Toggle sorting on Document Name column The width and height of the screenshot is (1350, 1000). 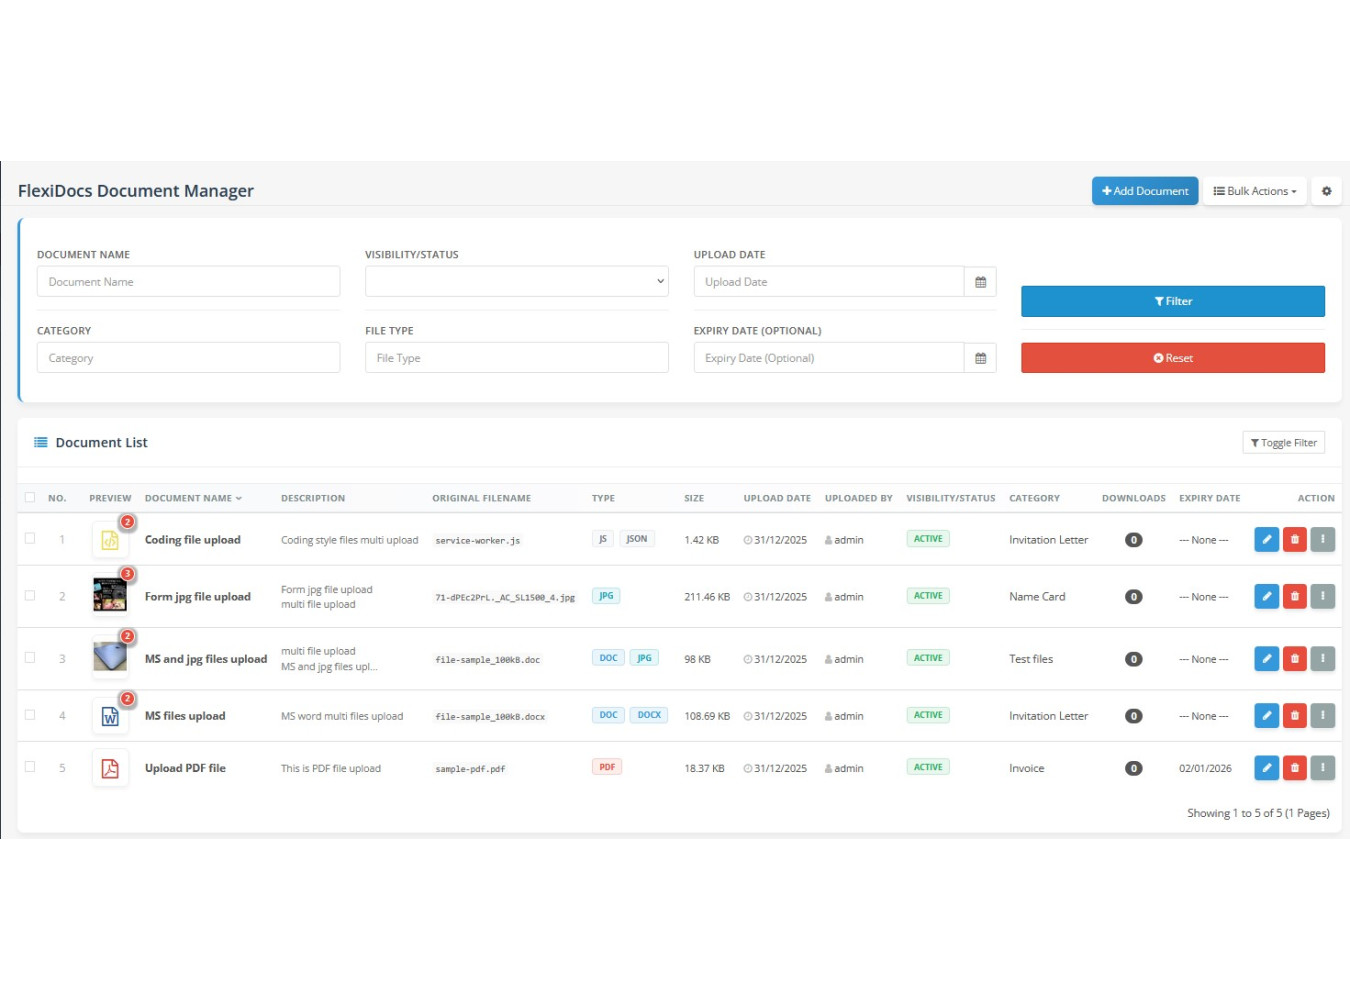click(191, 497)
